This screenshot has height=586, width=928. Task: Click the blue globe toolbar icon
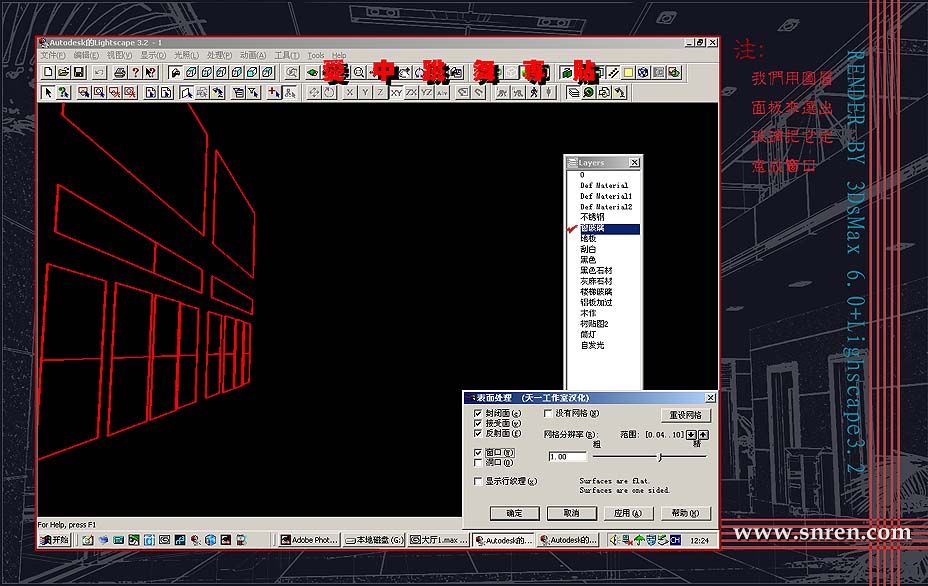(643, 72)
